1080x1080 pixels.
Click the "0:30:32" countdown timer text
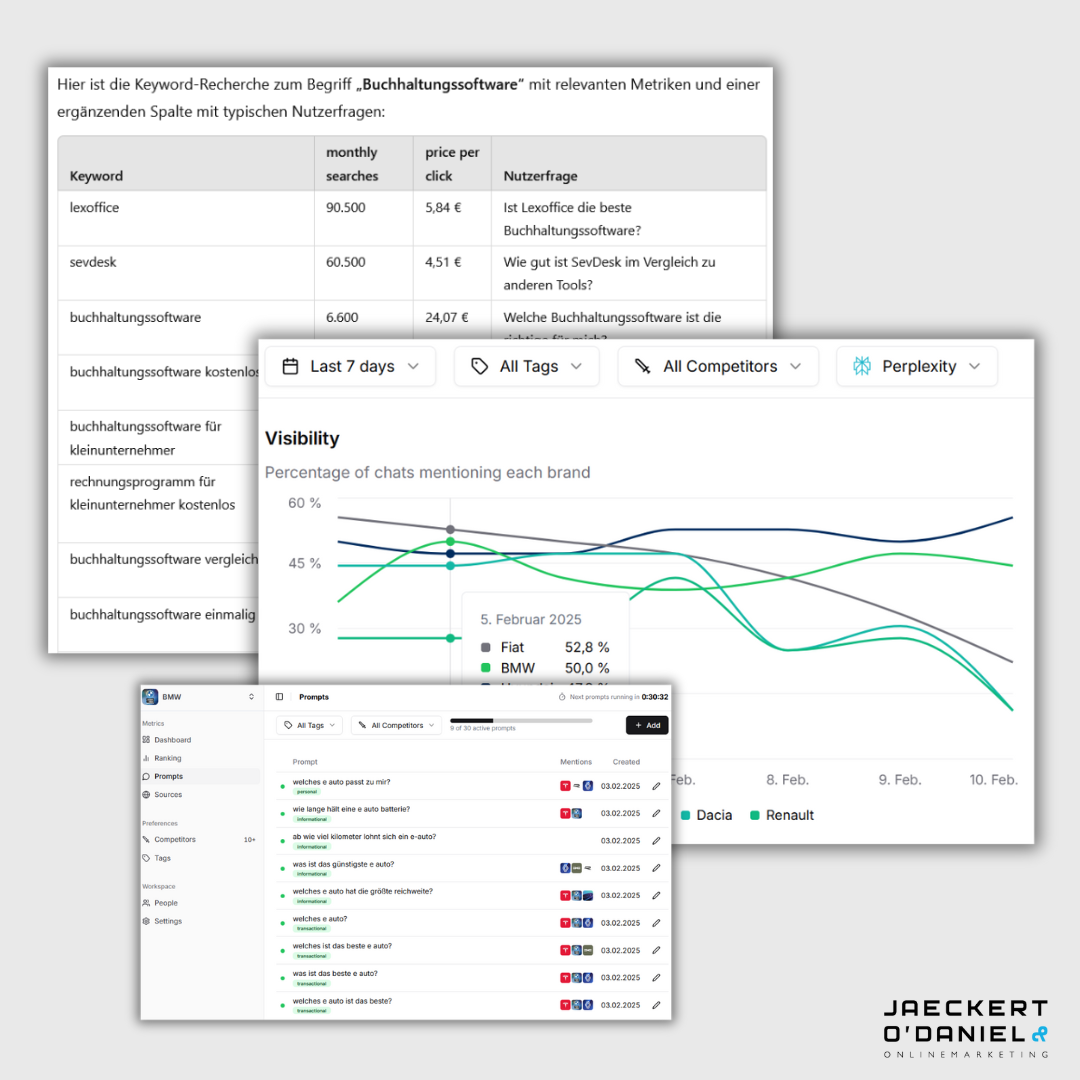[x=655, y=697]
